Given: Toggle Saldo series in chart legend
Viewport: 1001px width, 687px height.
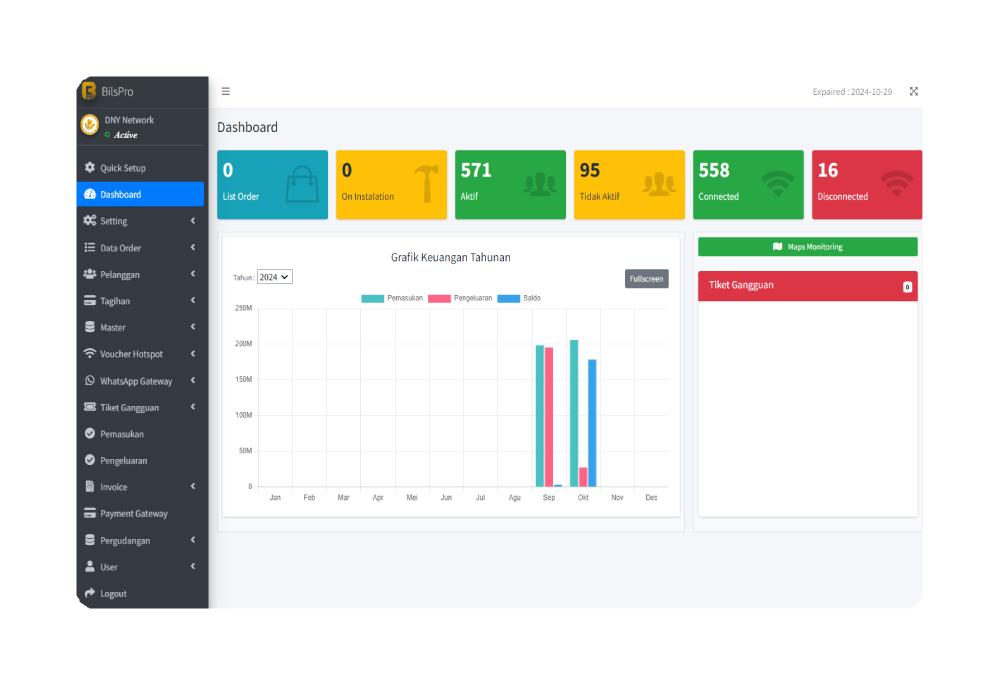Looking at the screenshot, I should tap(519, 298).
